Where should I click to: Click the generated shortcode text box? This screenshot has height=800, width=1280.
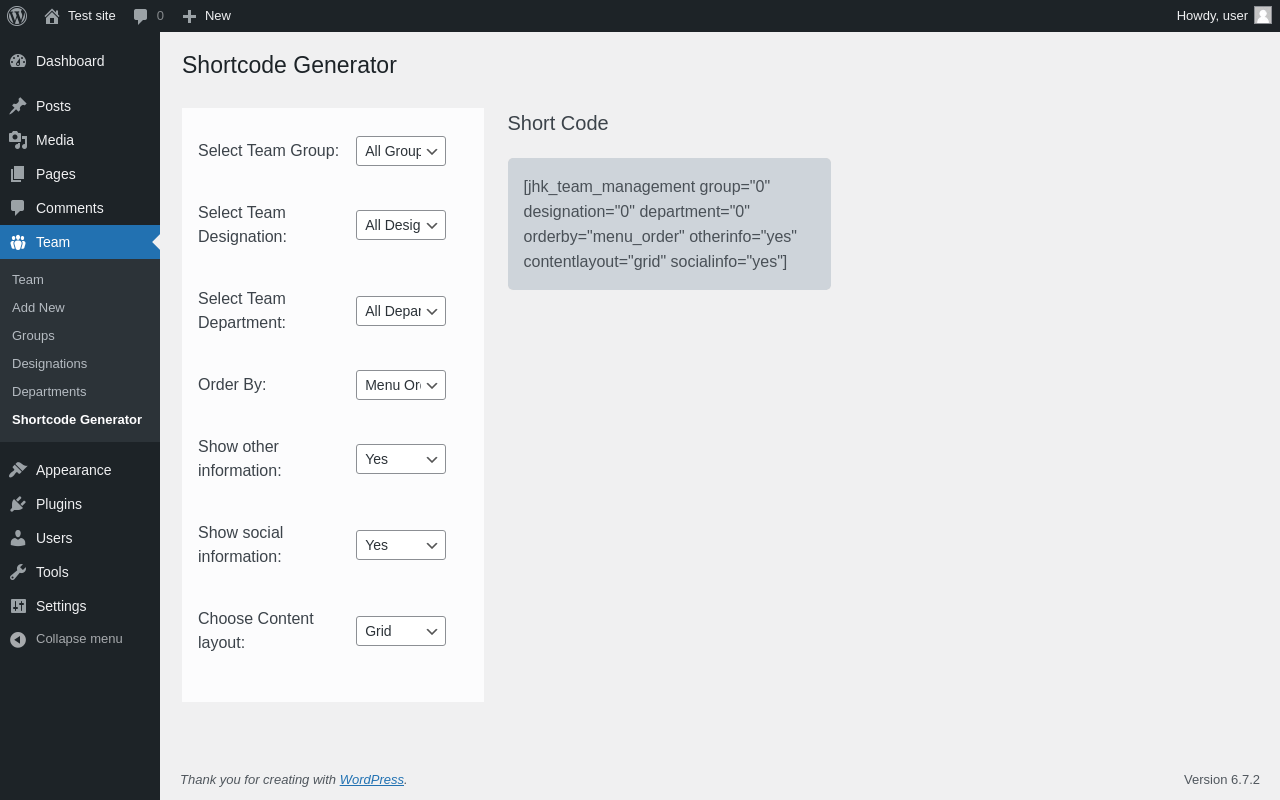coord(669,224)
